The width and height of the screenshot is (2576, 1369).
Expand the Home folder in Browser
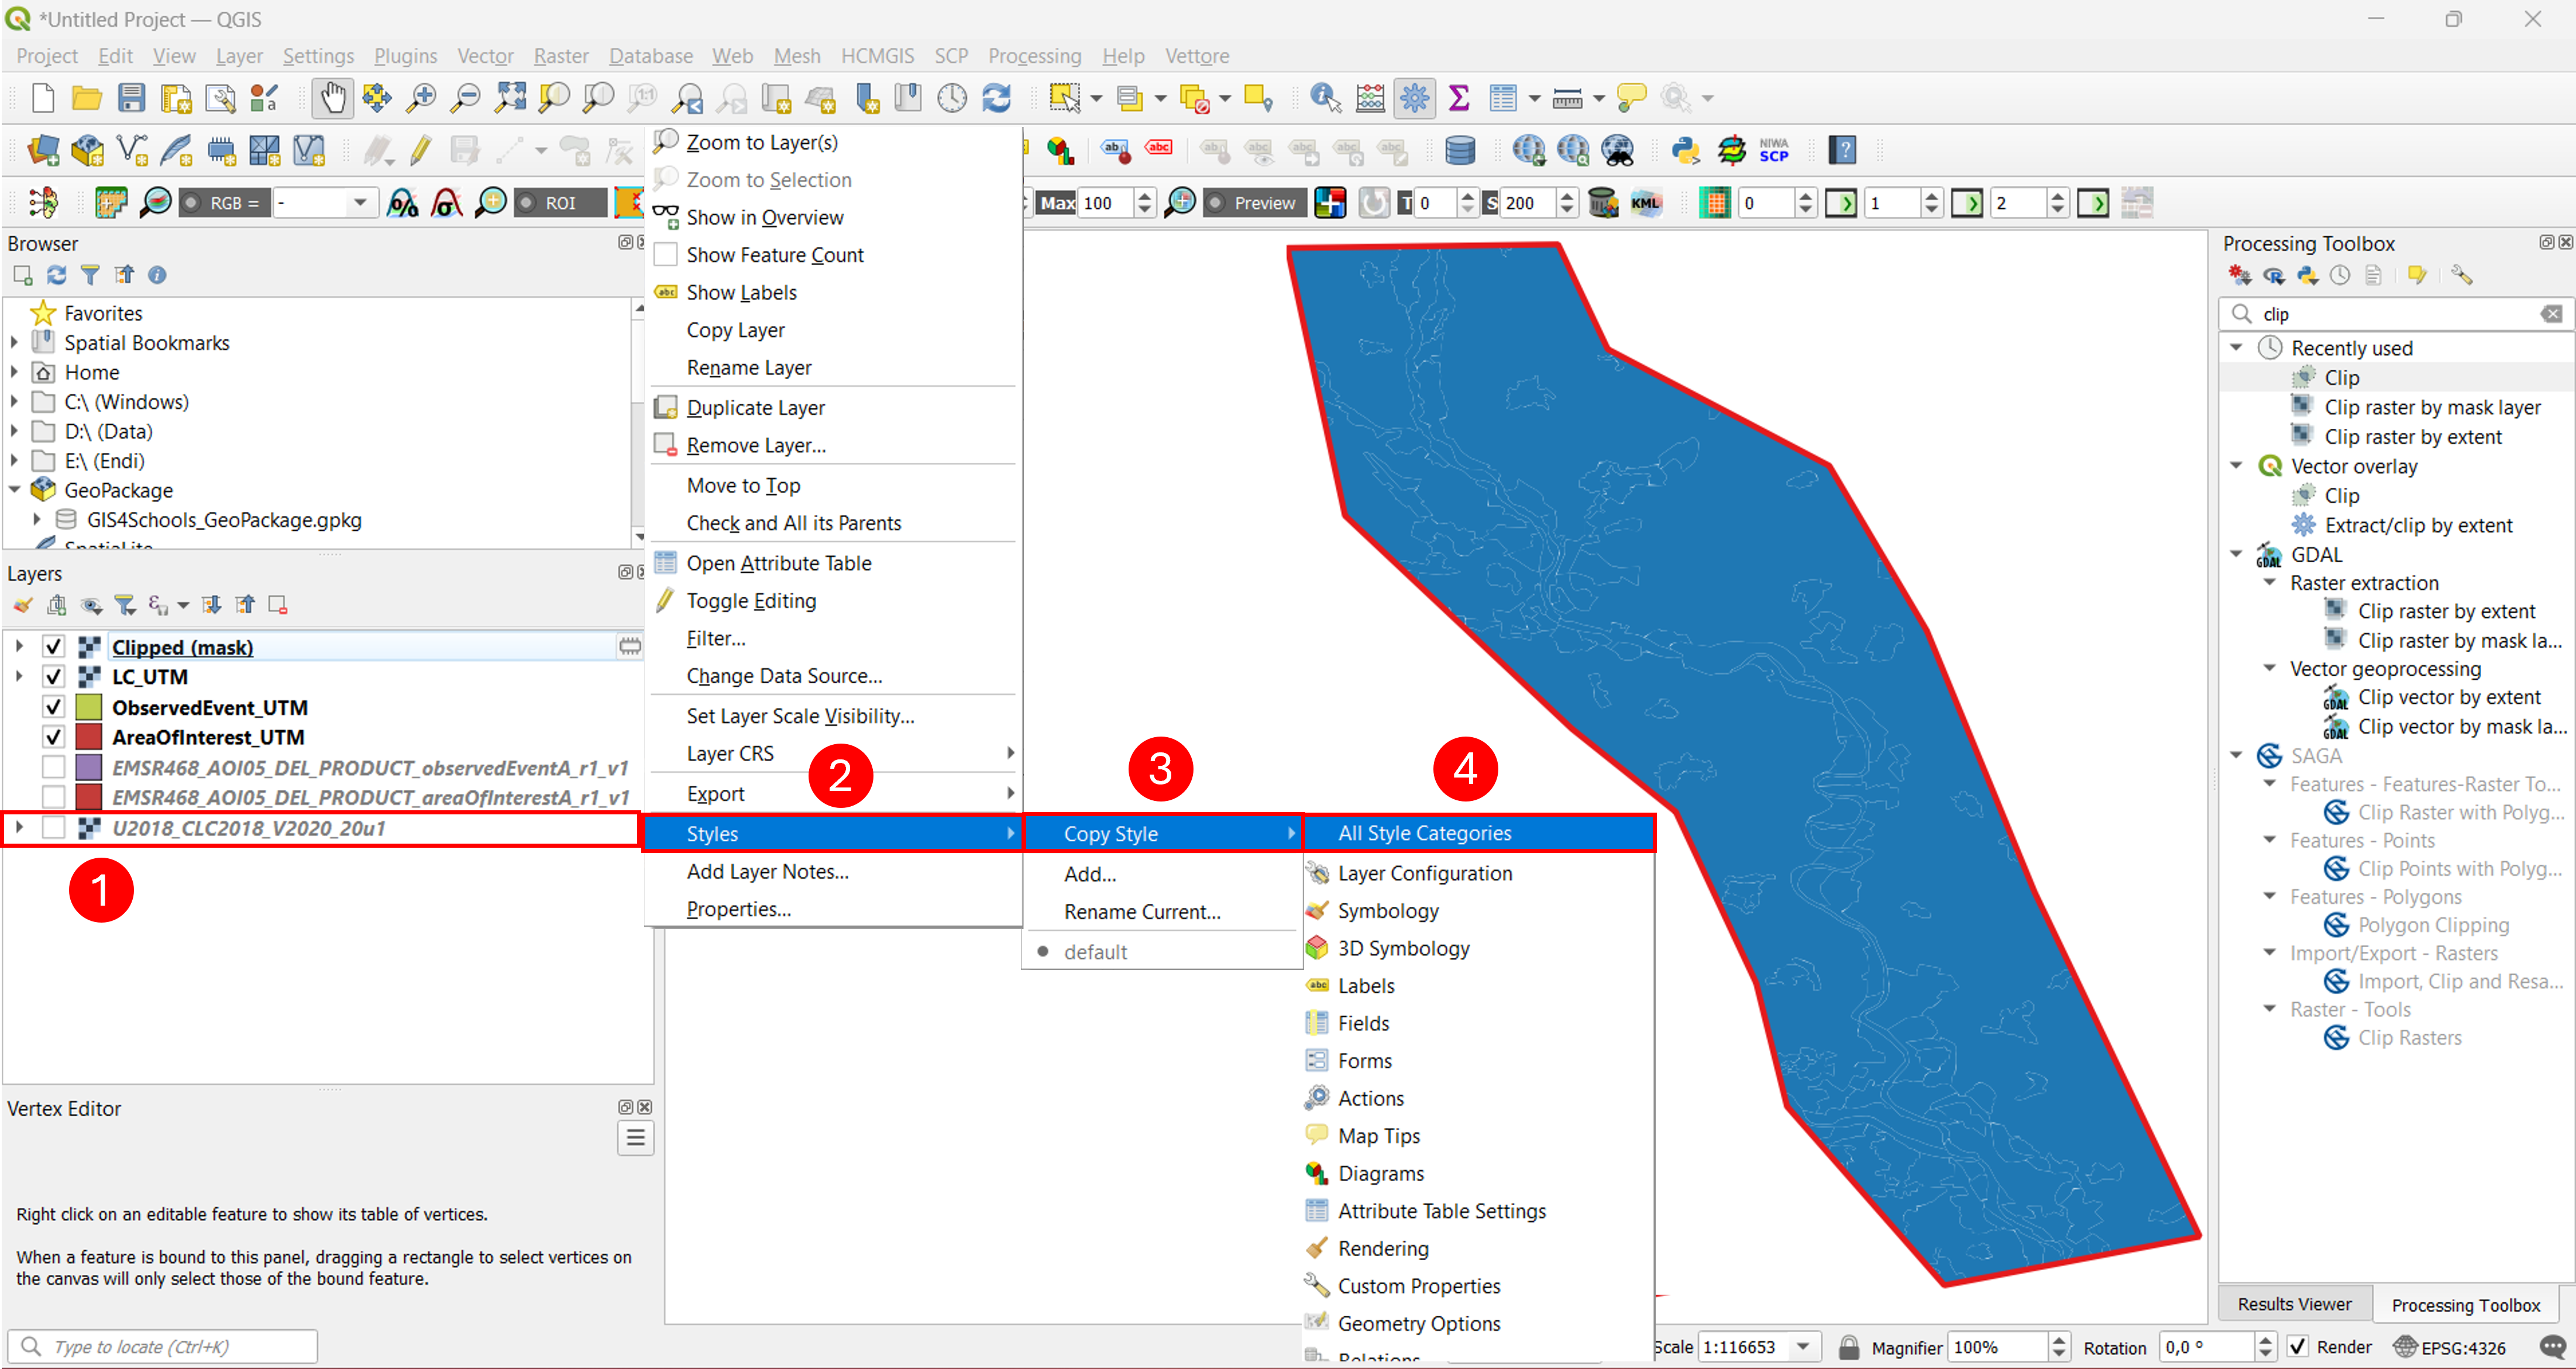15,372
